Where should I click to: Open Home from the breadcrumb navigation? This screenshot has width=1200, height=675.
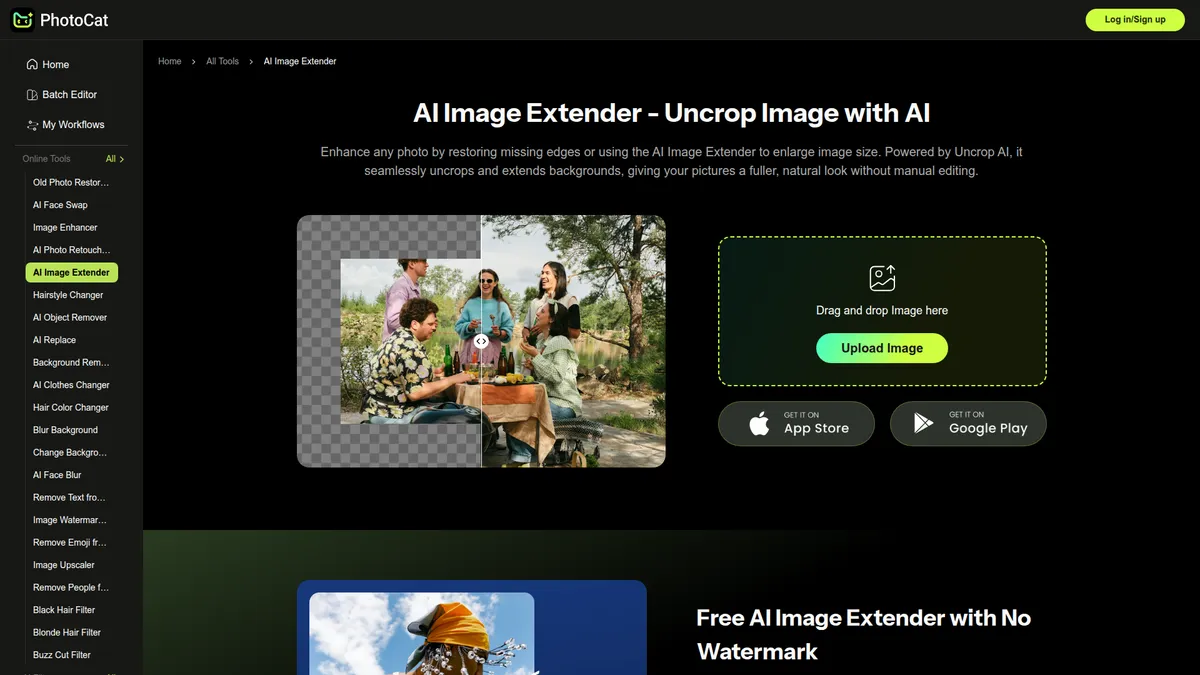tap(169, 61)
